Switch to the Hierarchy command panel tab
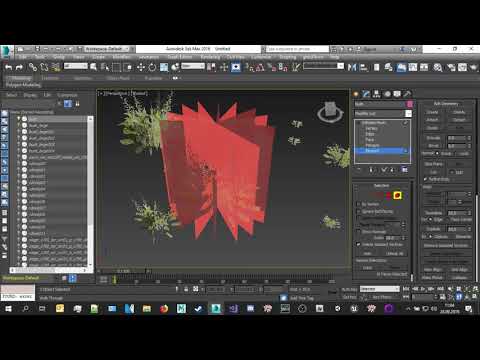This screenshot has height=360, width=480. [377, 94]
